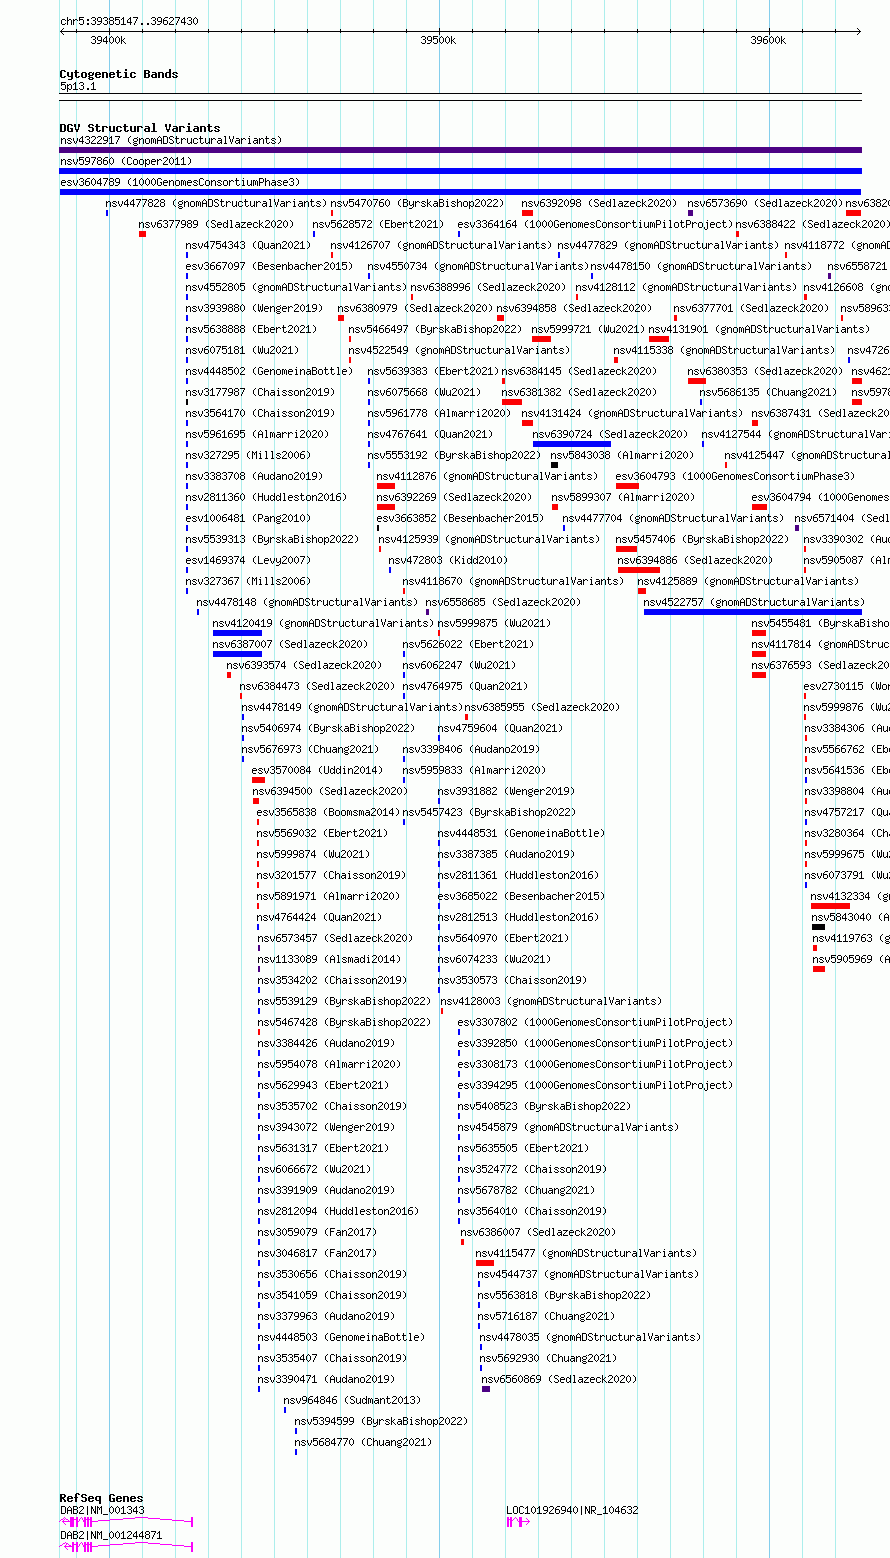Viewport: 890px width, 1558px height.
Task: Click the nsv4115477 red variant bar
Action: click(485, 1263)
